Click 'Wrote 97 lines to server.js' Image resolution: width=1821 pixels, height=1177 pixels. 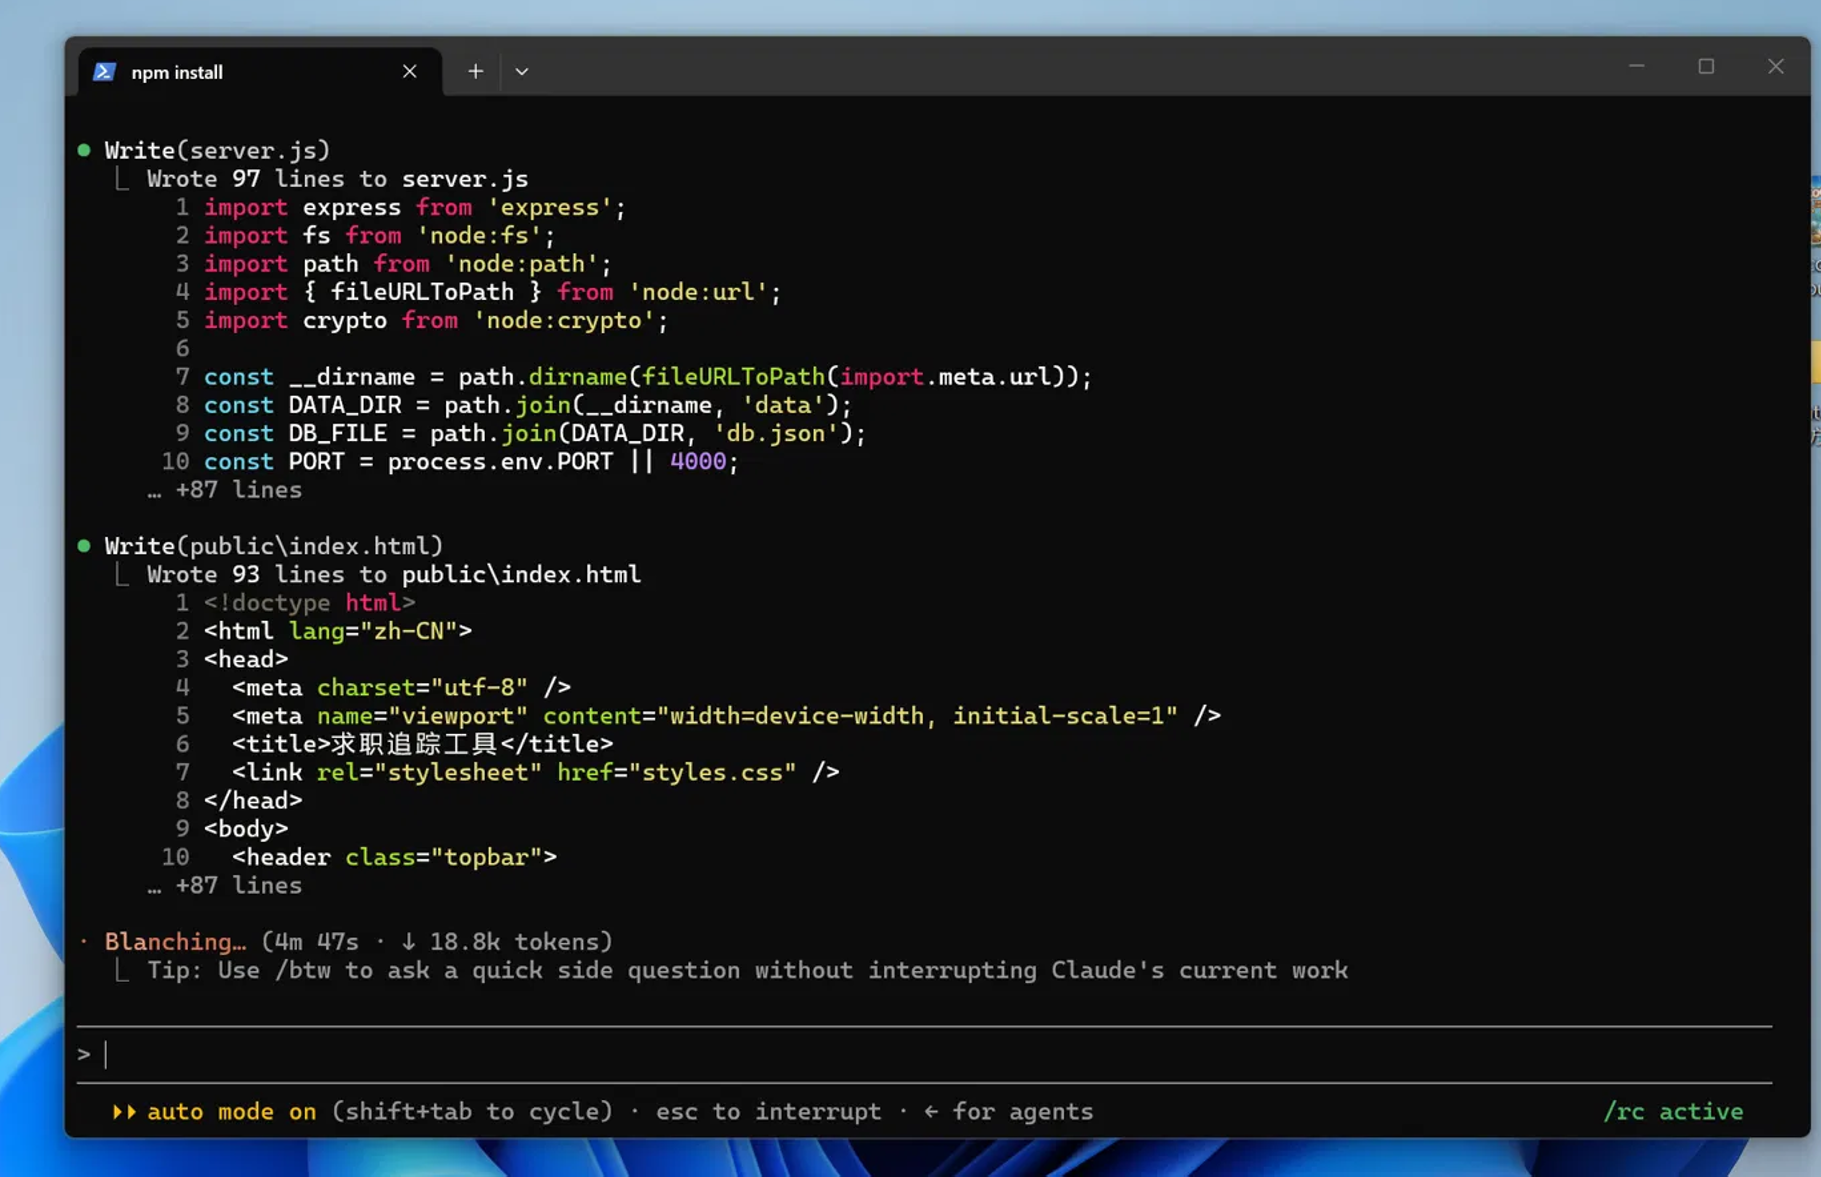click(x=338, y=179)
